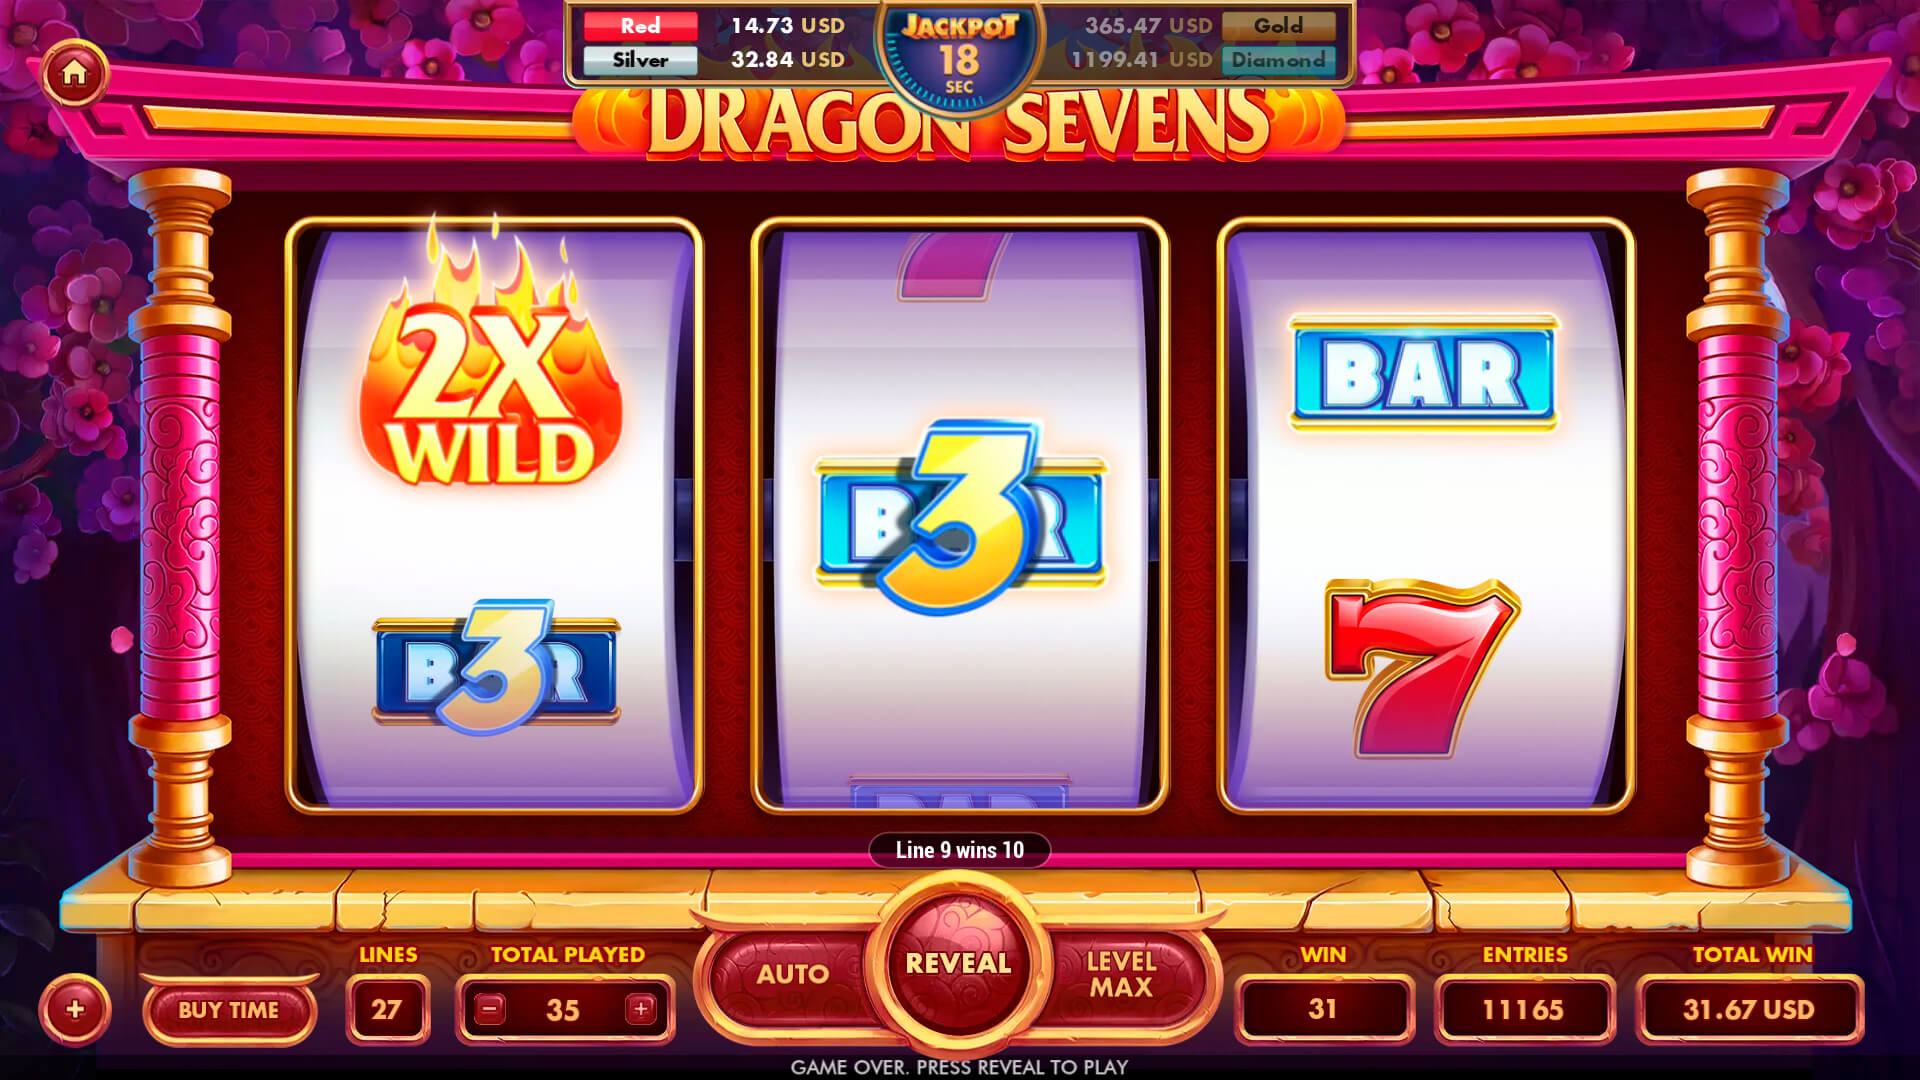Spin the reels with the Reveal button

[x=958, y=963]
